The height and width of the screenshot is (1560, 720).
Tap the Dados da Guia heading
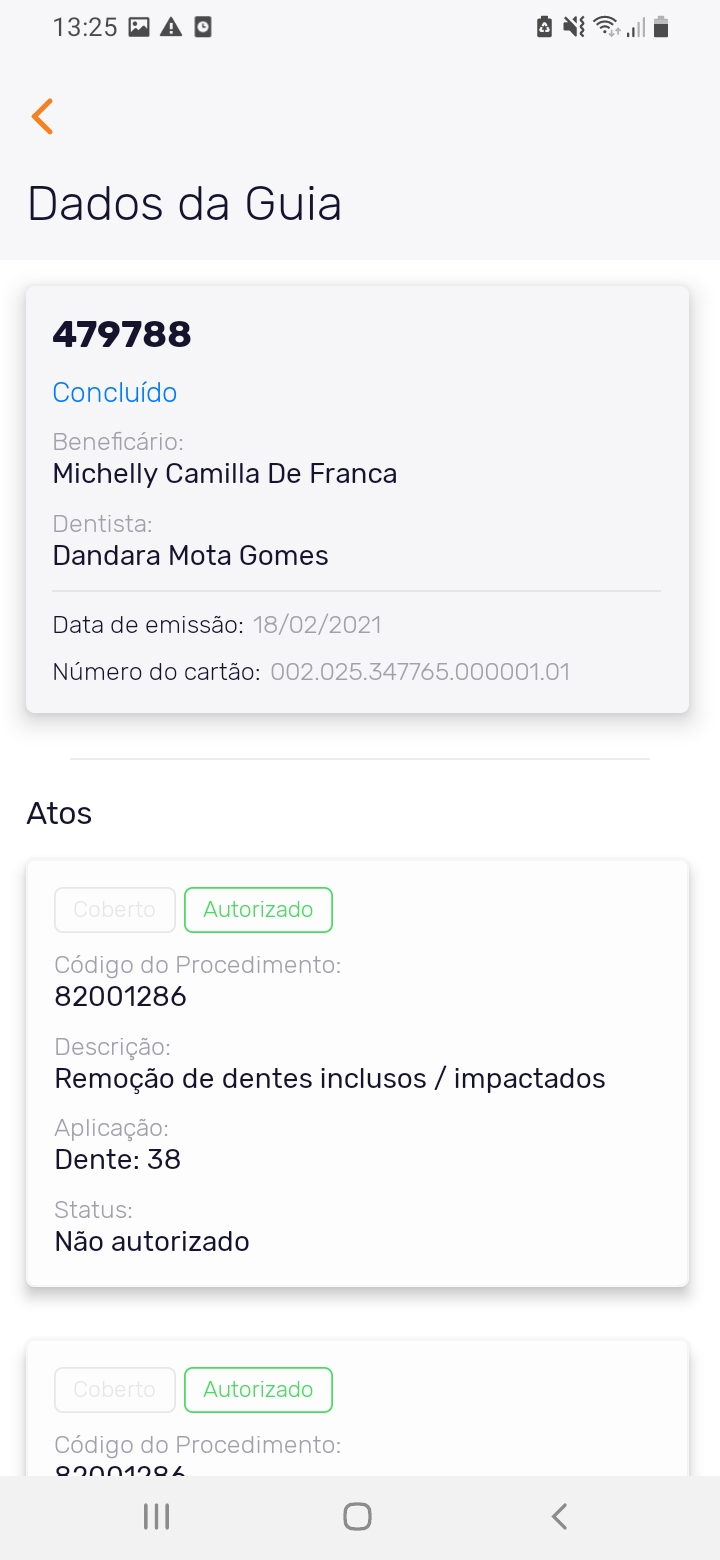[185, 204]
